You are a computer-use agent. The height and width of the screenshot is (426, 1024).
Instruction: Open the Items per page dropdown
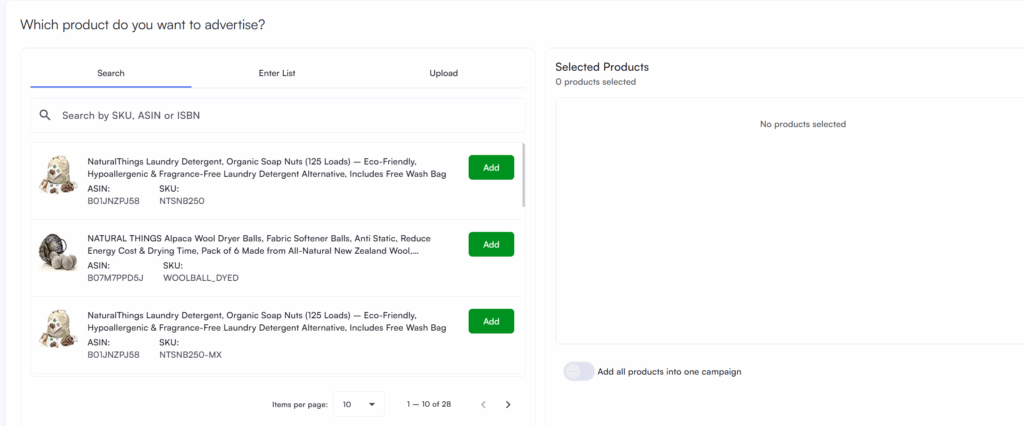[x=358, y=404]
